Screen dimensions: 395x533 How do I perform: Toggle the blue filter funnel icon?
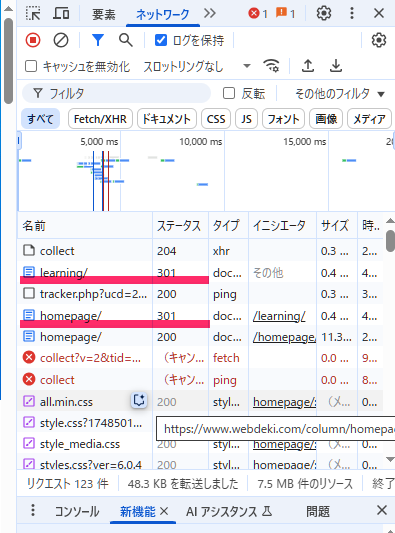[98, 40]
